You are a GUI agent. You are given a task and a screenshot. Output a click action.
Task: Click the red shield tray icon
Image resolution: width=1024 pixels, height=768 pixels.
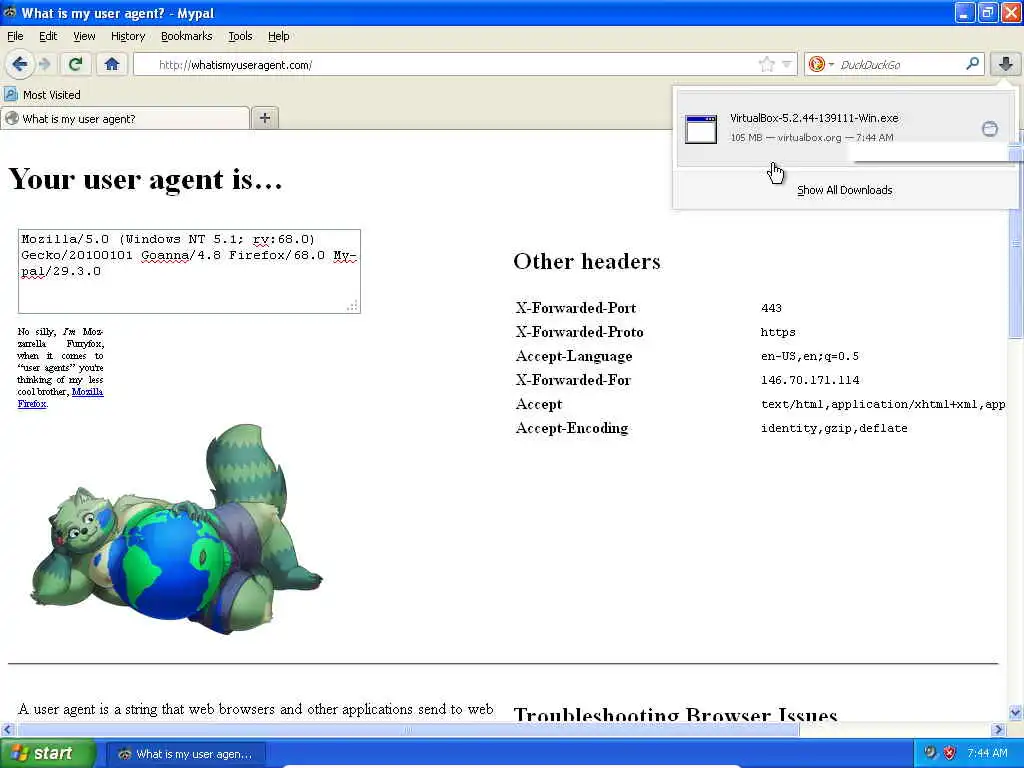(950, 753)
